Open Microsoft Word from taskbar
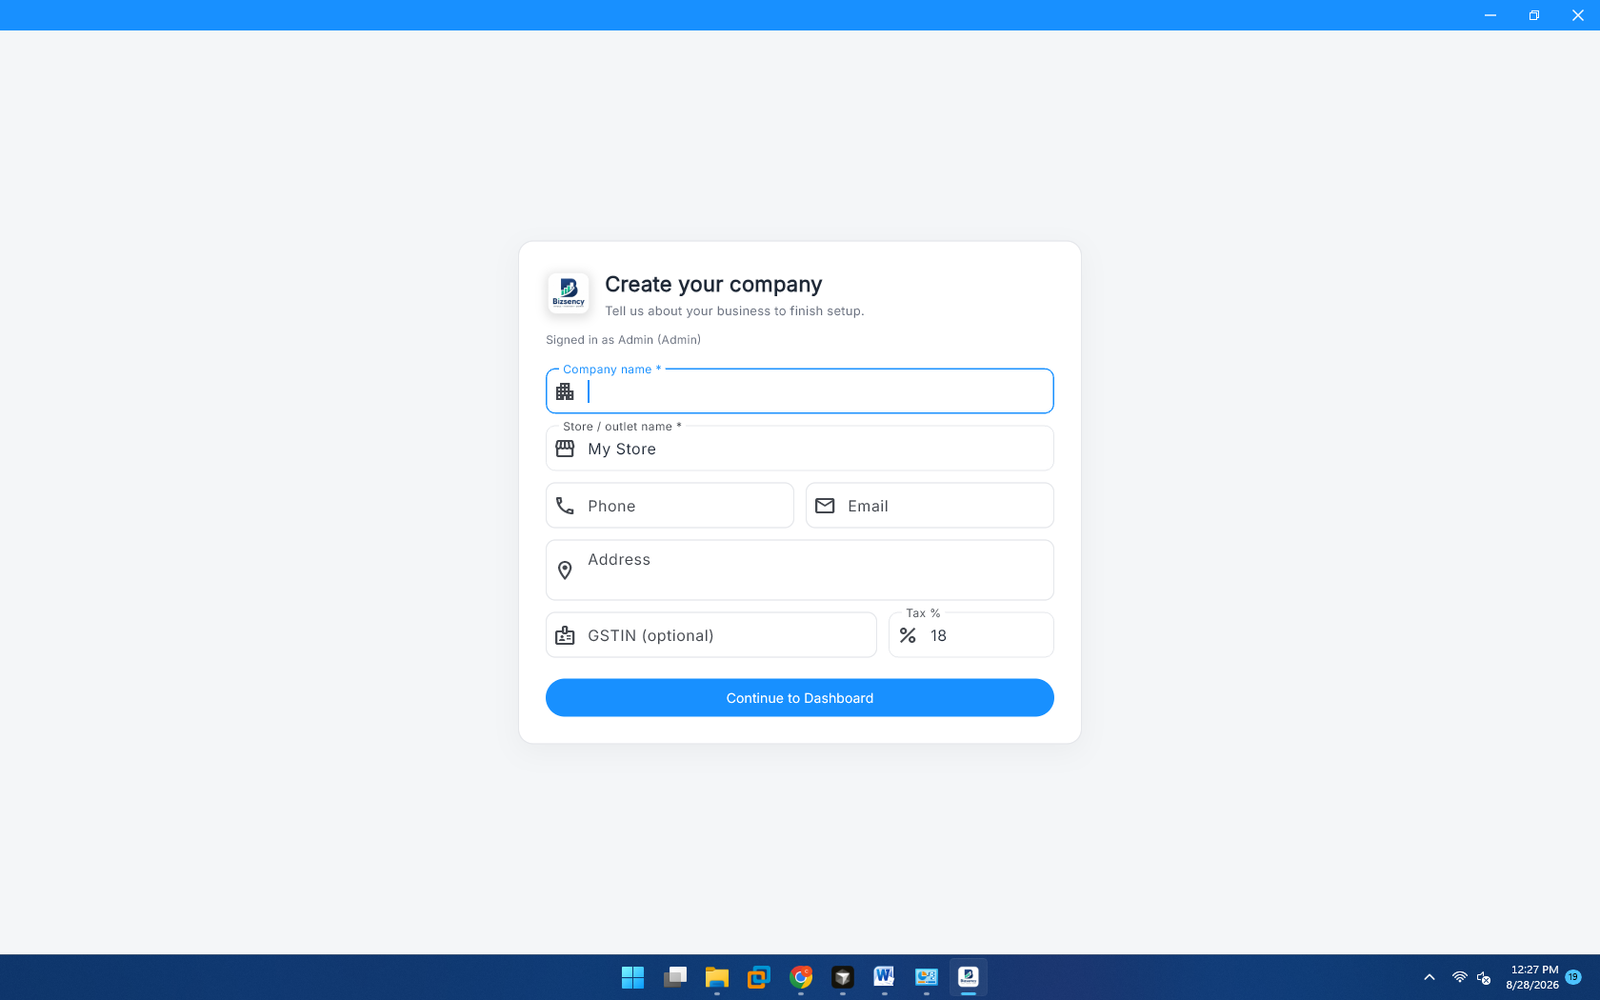1600x1000 pixels. point(884,977)
